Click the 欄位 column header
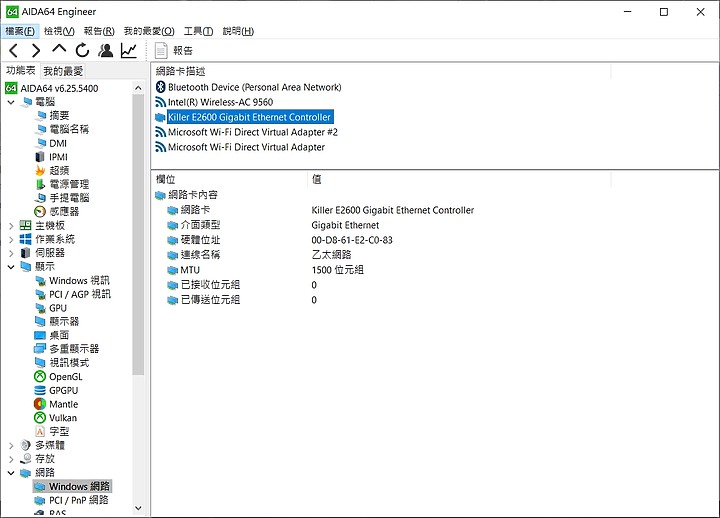This screenshot has width=720, height=518. click(x=229, y=179)
